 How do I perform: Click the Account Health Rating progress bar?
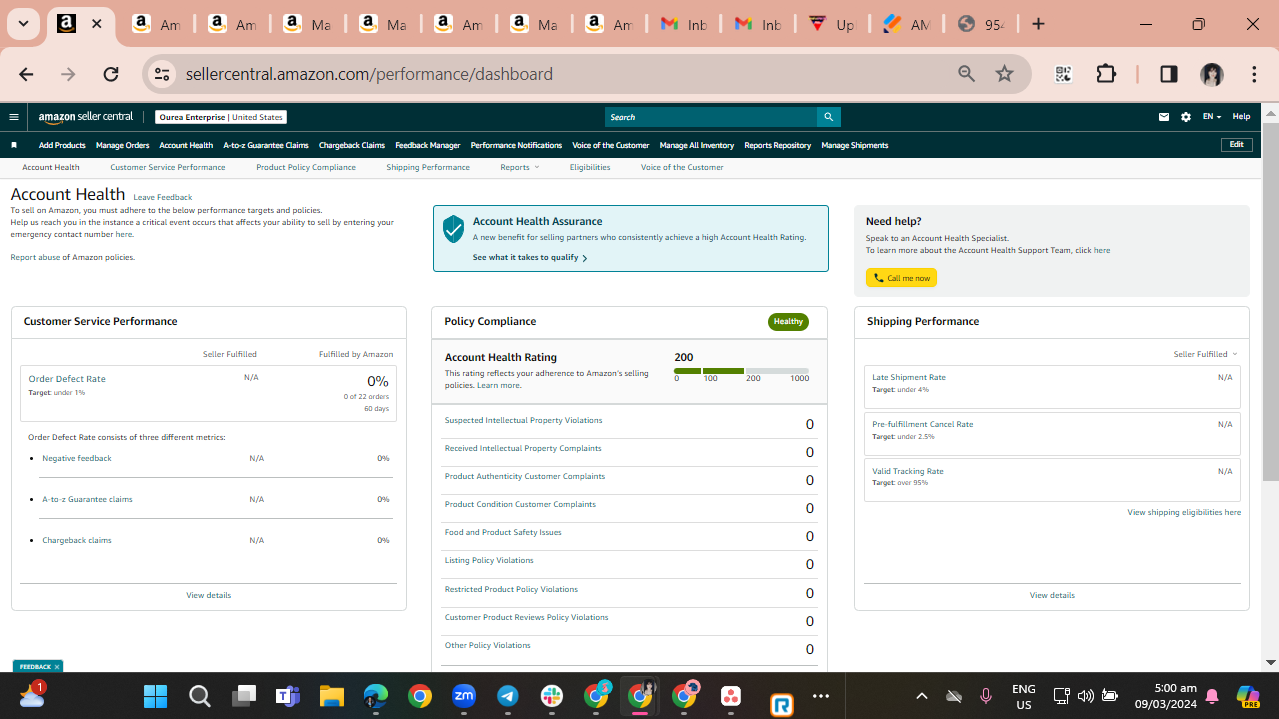742,371
